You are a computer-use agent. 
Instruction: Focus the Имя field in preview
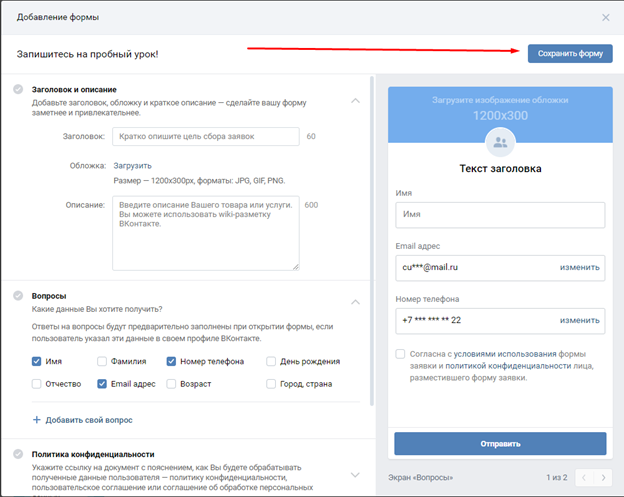coord(500,215)
